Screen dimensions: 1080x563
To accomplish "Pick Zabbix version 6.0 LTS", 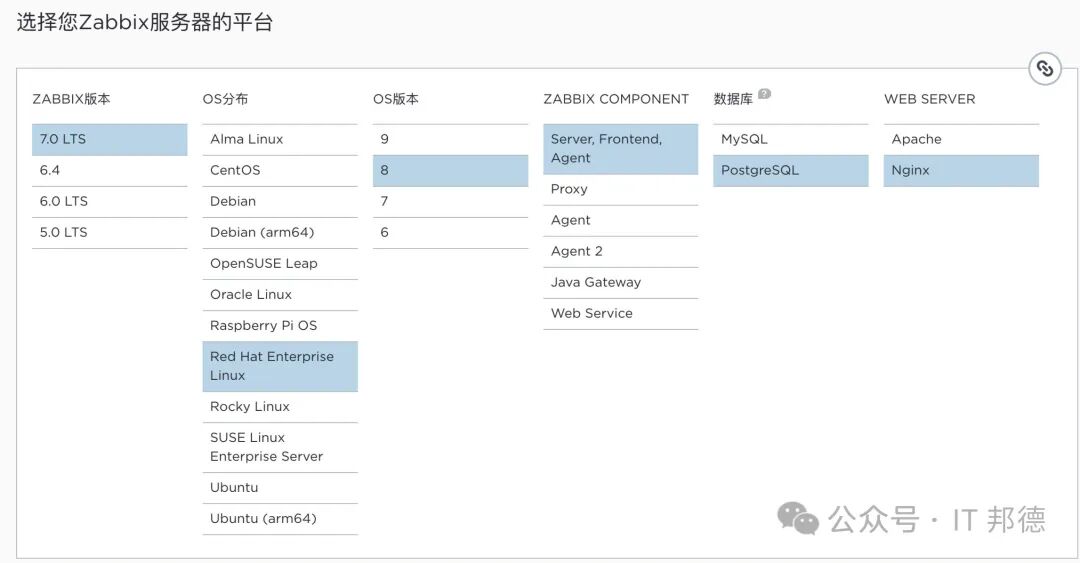I will point(110,201).
